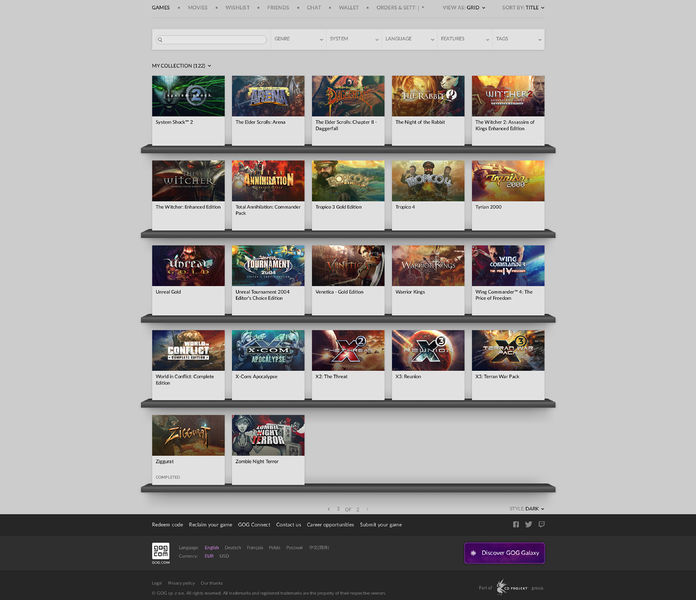Go to previous page arrow in pagination
Screen dimensions: 696x600
tap(328, 509)
